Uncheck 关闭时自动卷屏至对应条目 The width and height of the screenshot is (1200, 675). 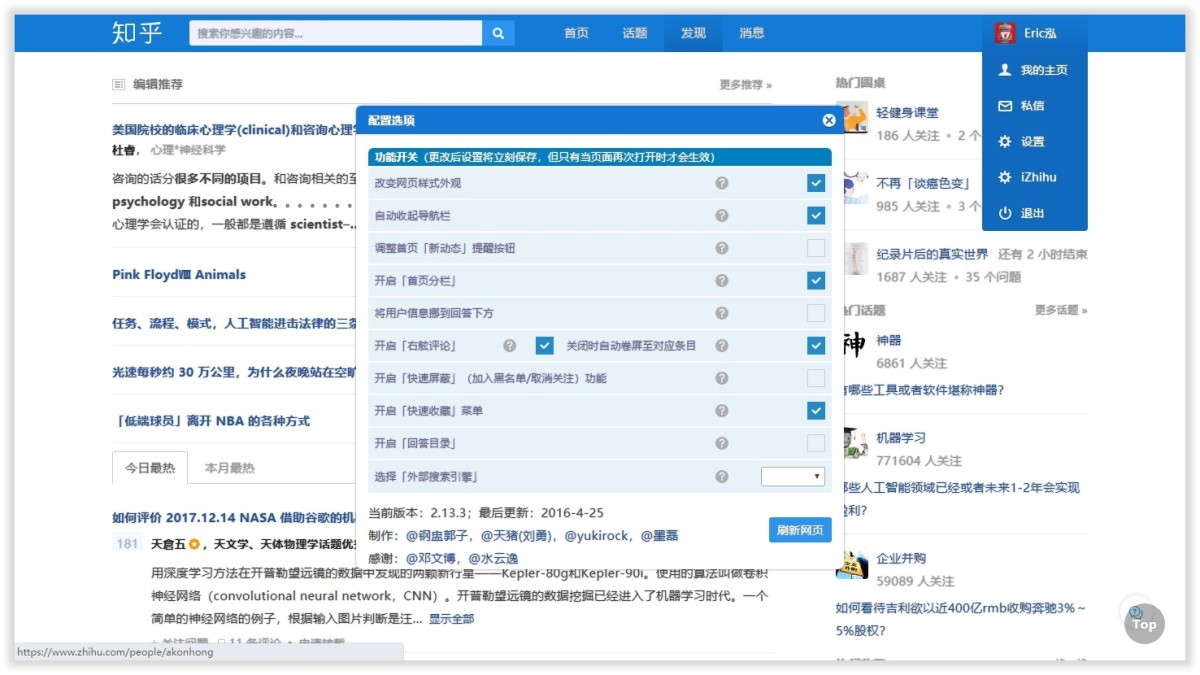[x=545, y=345]
